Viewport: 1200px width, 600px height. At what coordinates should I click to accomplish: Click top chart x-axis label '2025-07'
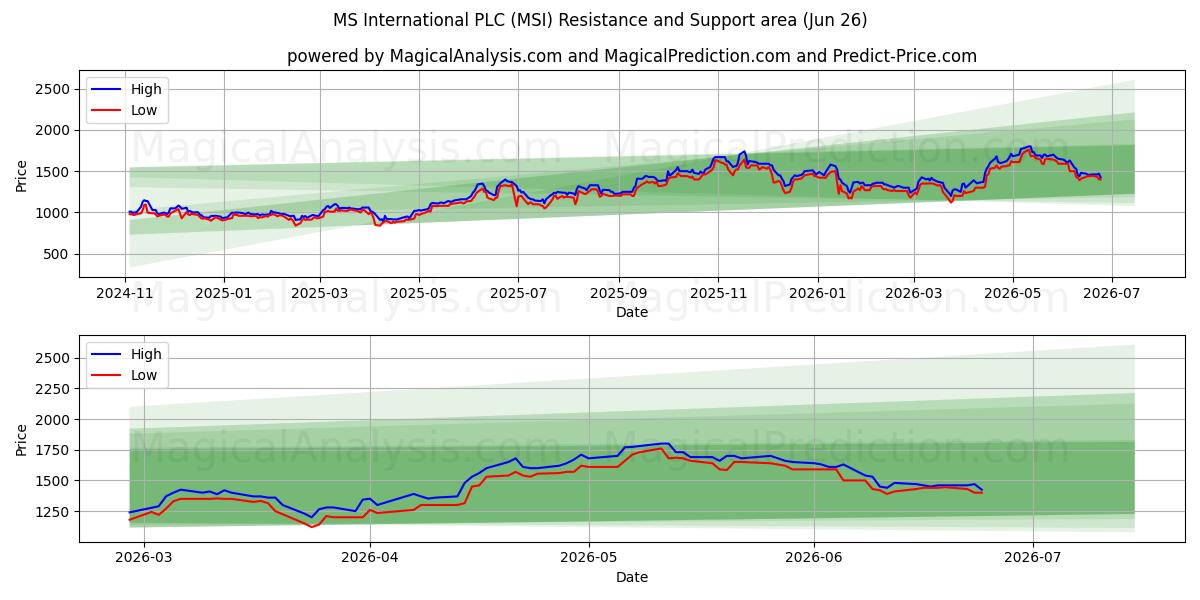[x=517, y=295]
